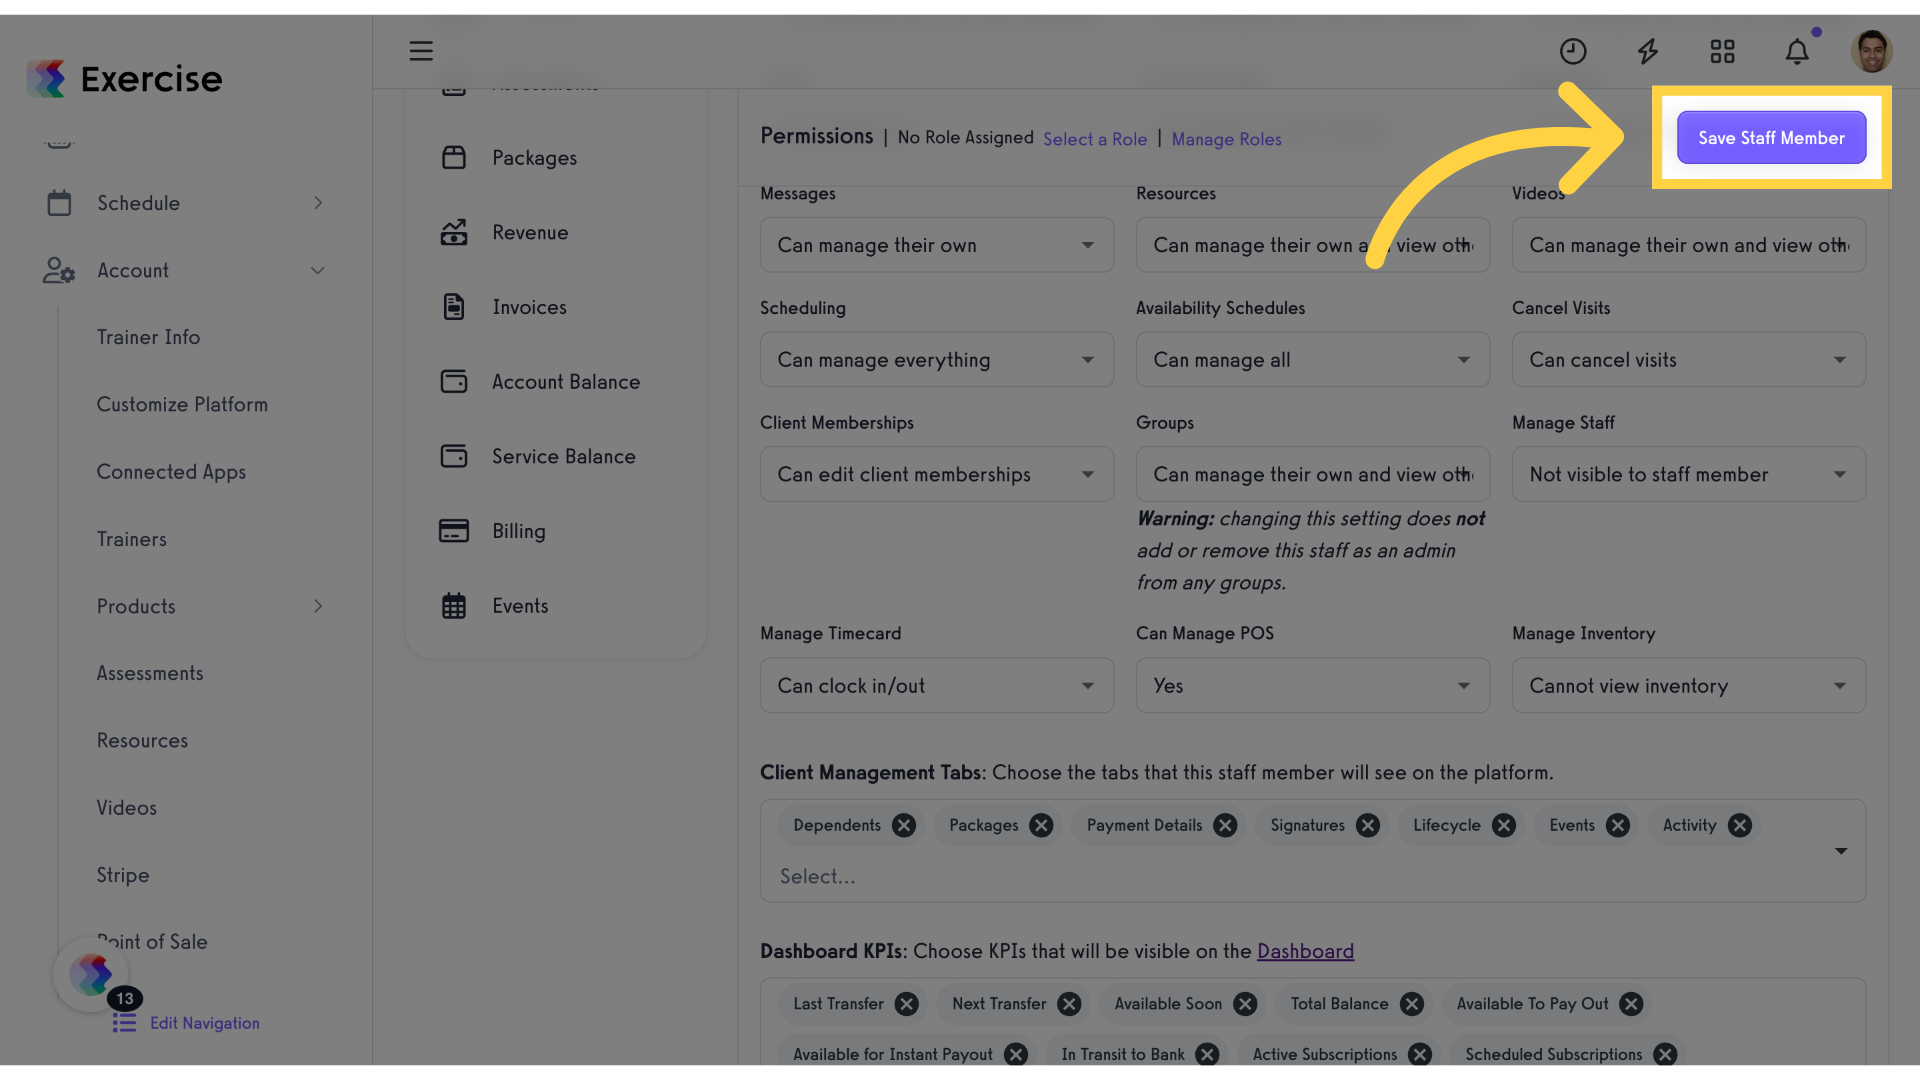This screenshot has width=1920, height=1080.
Task: Remove the Activity tag
Action: point(1740,825)
